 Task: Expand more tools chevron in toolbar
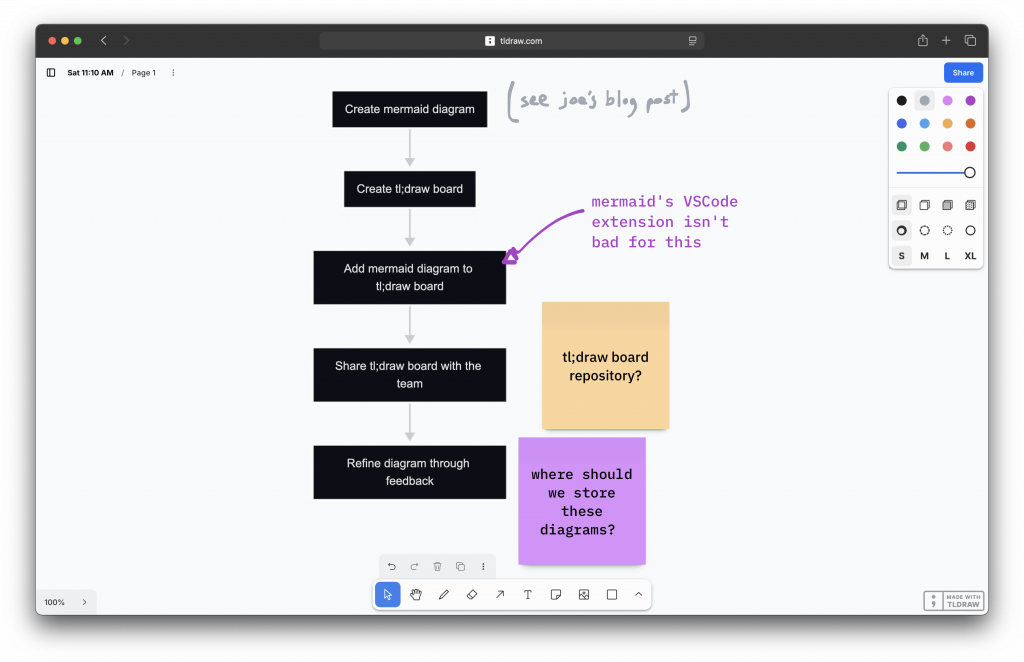638,595
